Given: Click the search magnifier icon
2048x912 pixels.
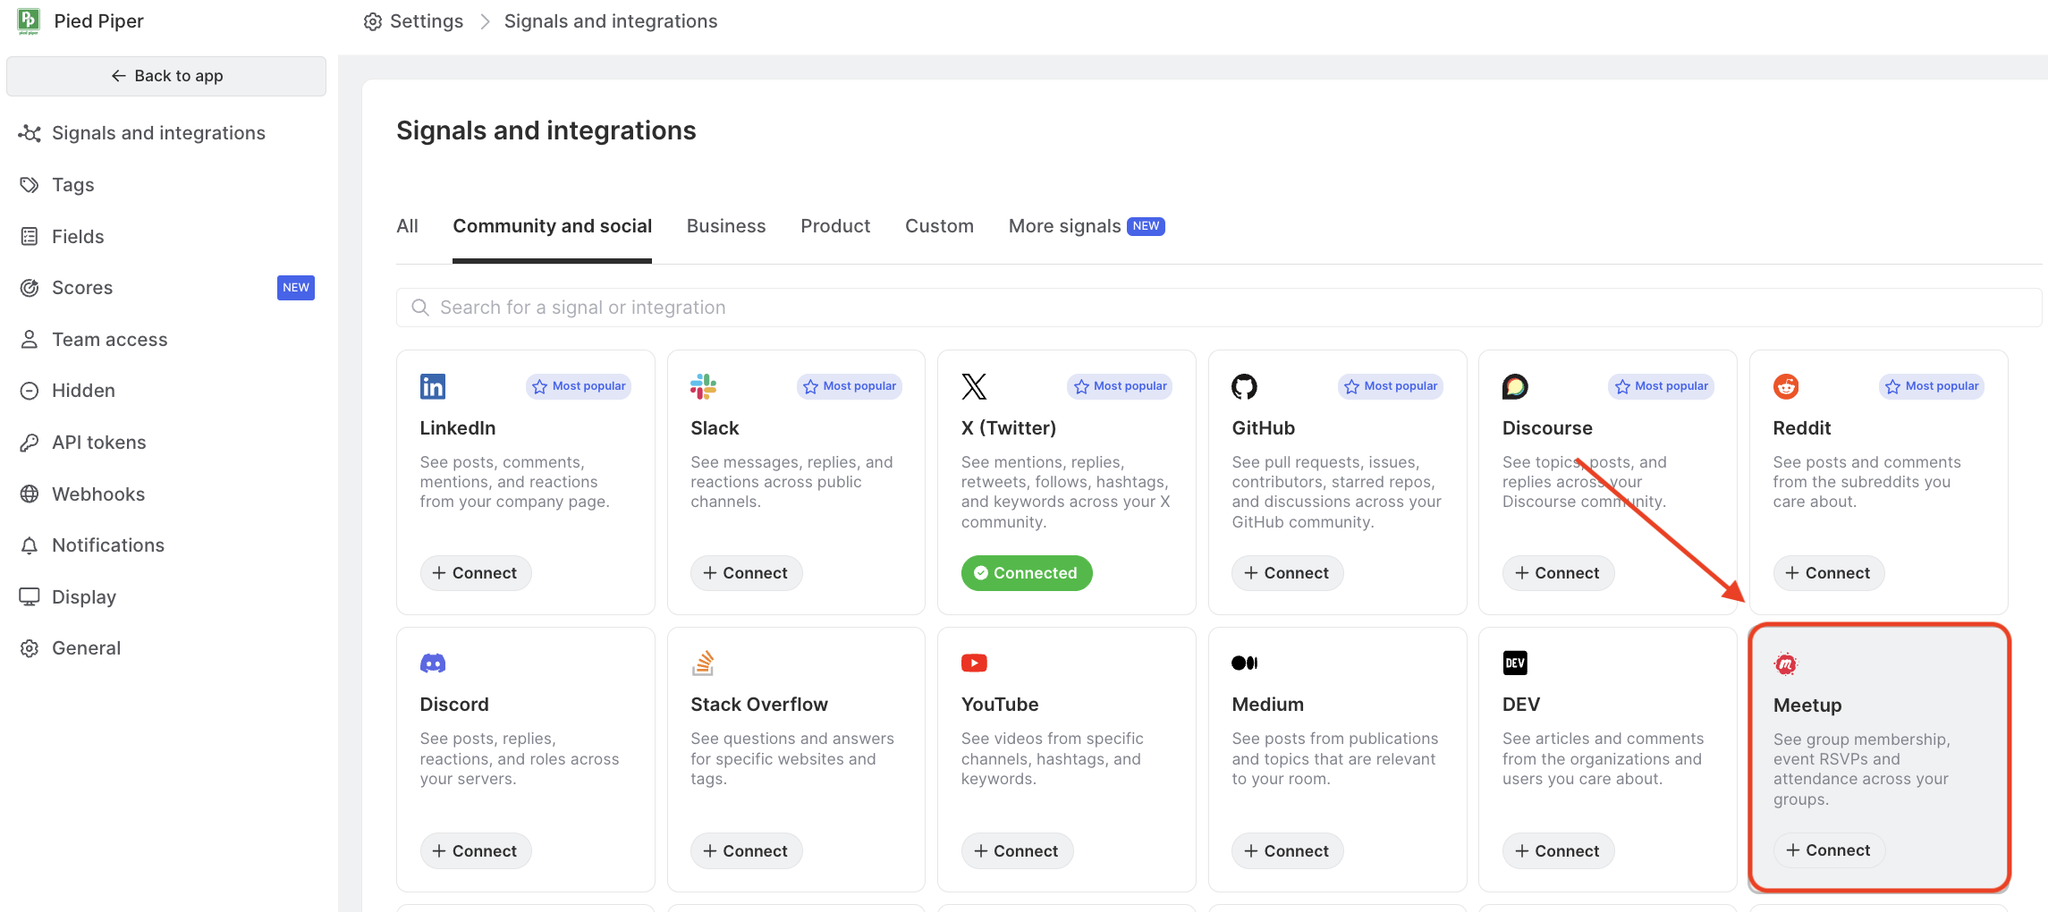Looking at the screenshot, I should click(x=421, y=308).
